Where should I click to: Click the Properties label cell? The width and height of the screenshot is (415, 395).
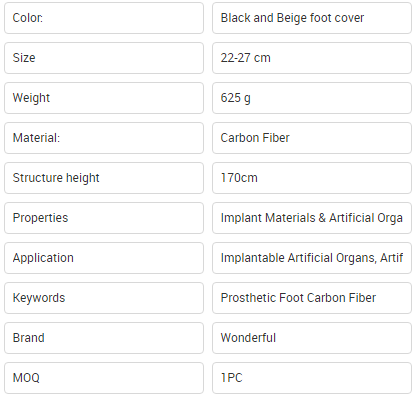click(x=104, y=218)
